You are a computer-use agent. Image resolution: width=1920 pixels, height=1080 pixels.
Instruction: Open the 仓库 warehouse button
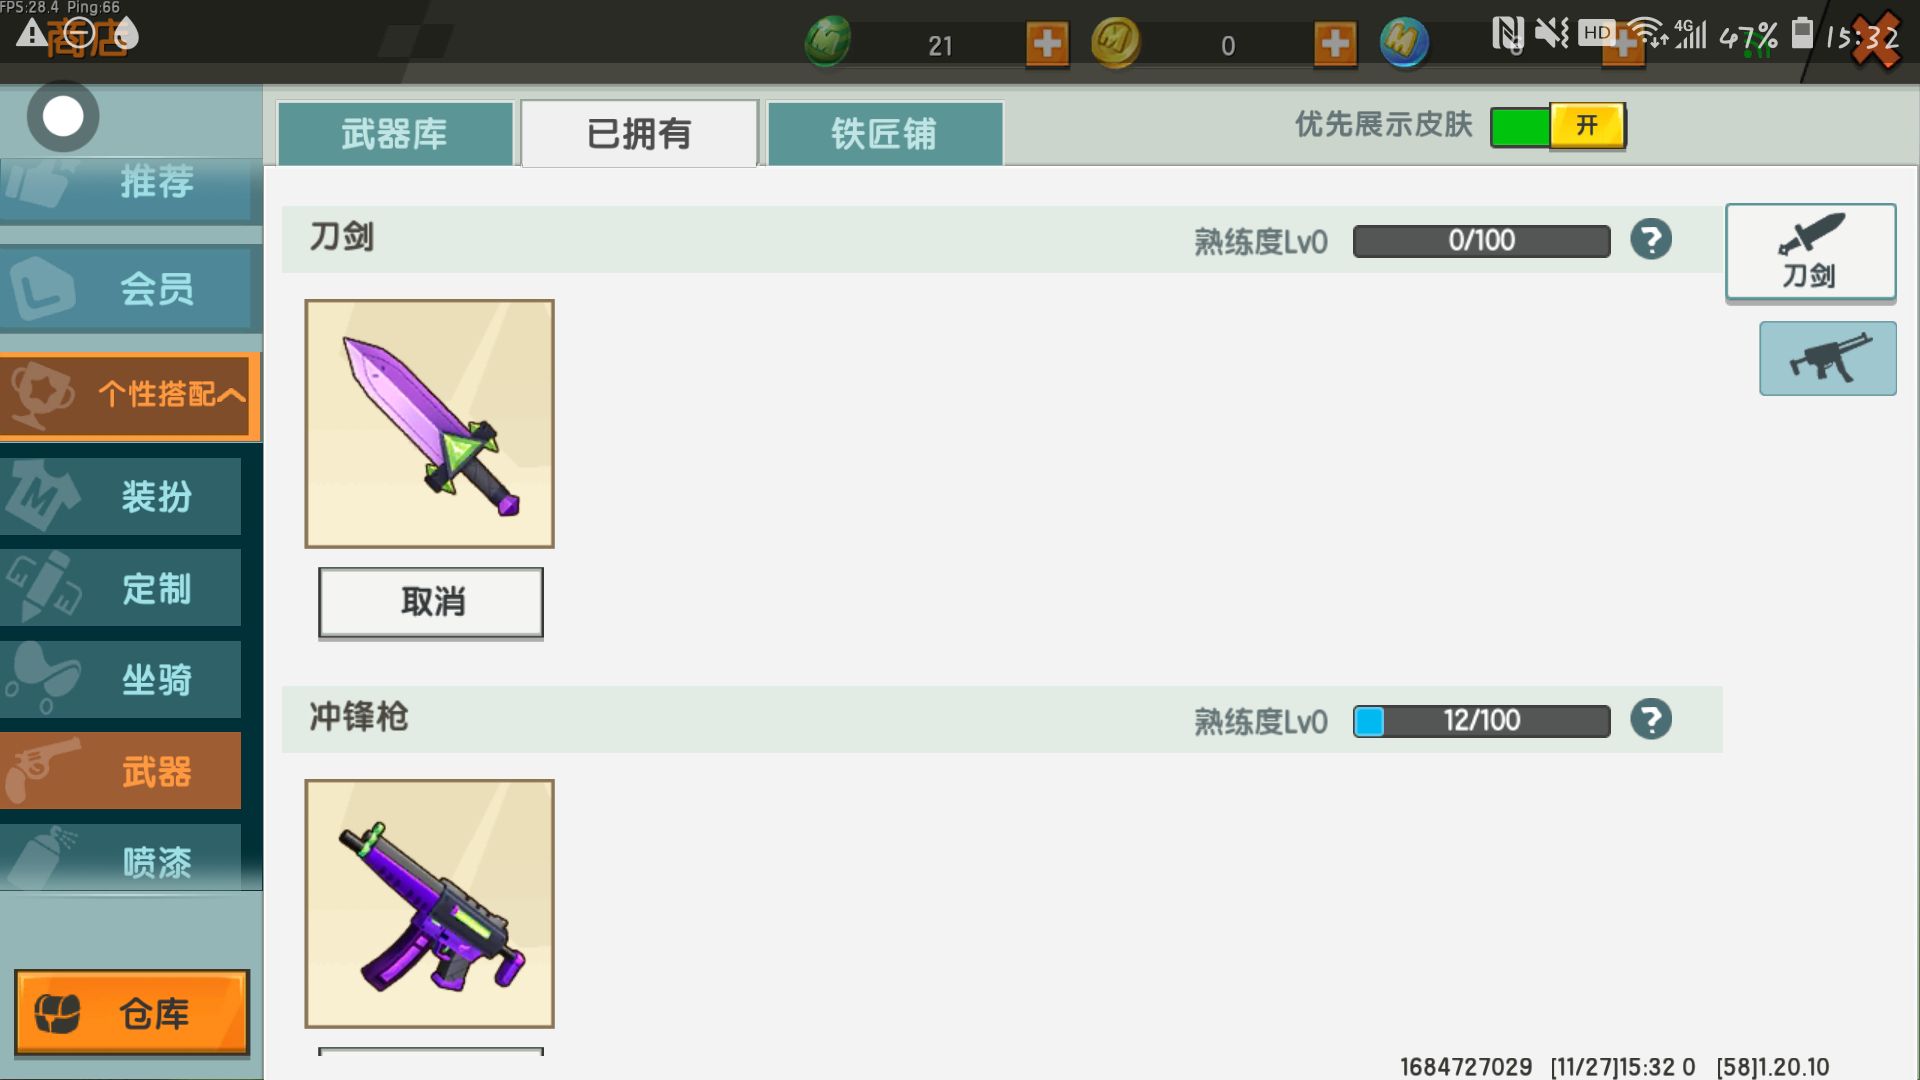[x=132, y=1012]
